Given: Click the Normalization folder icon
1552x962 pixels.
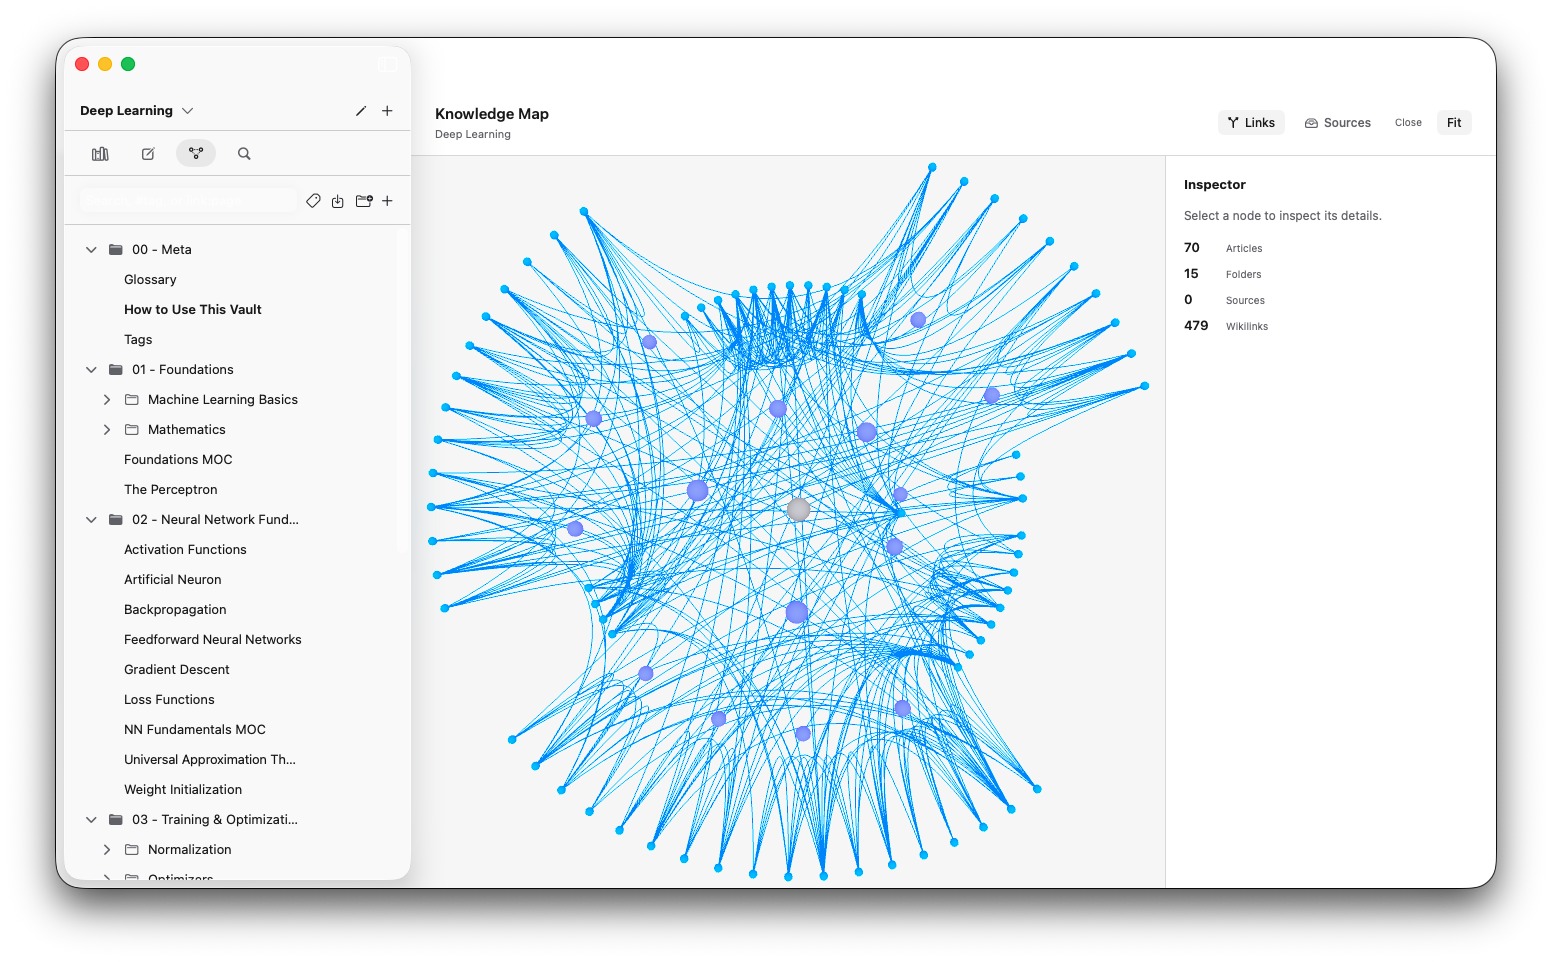Looking at the screenshot, I should (x=132, y=850).
